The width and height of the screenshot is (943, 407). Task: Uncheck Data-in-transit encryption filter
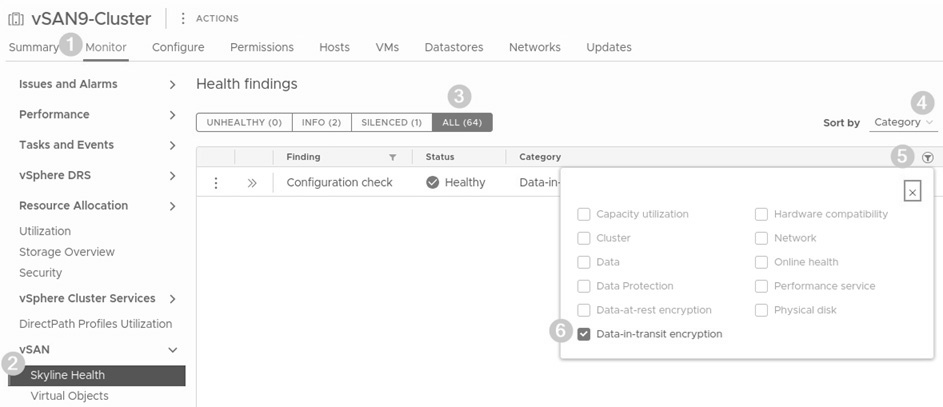click(583, 334)
